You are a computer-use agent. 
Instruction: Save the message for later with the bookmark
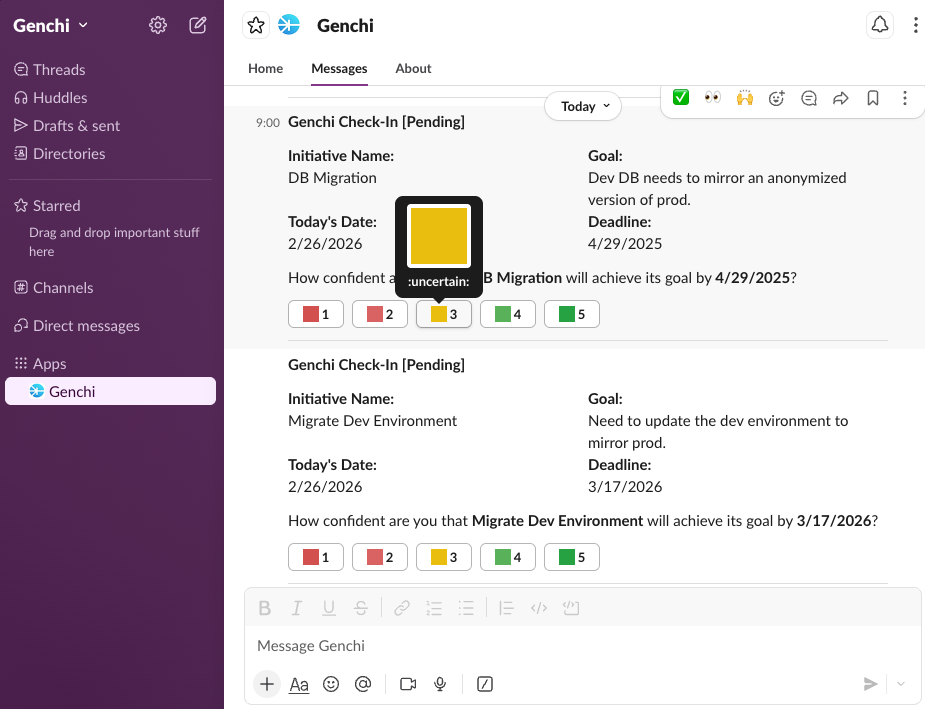[x=872, y=98]
